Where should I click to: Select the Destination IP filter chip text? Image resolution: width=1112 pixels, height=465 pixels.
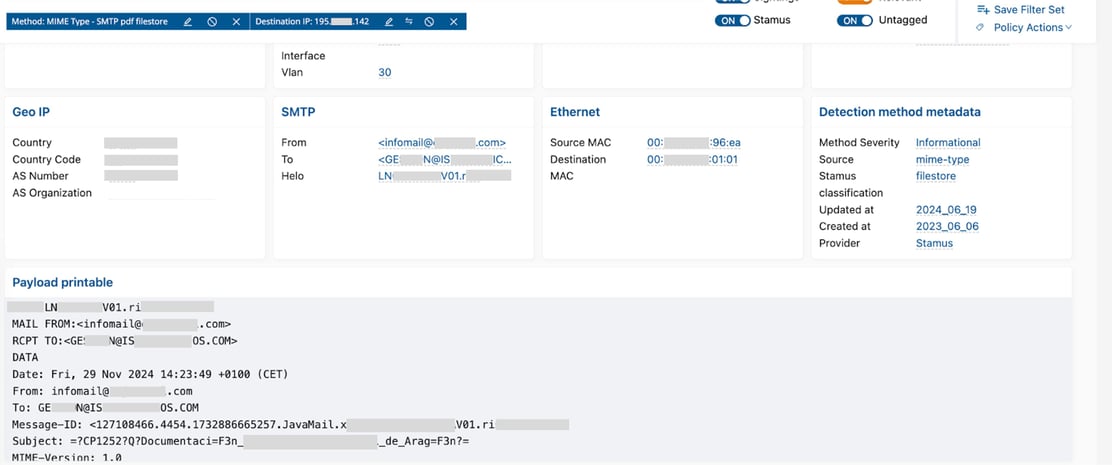(312, 22)
